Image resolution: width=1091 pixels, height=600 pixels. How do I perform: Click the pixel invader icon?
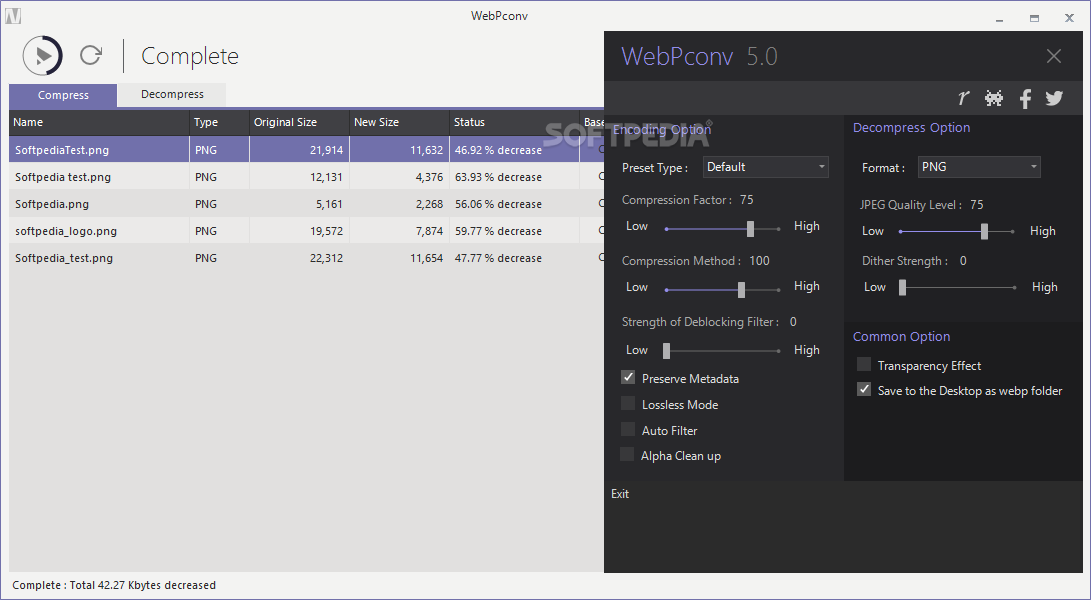pos(994,98)
